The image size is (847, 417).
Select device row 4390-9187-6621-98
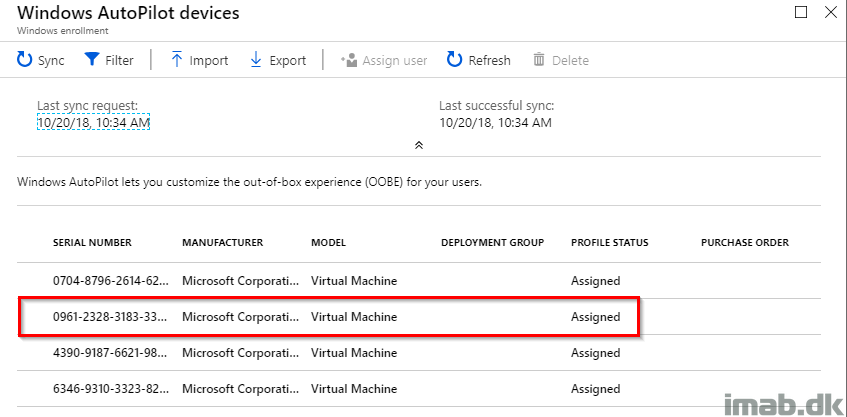(x=419, y=353)
